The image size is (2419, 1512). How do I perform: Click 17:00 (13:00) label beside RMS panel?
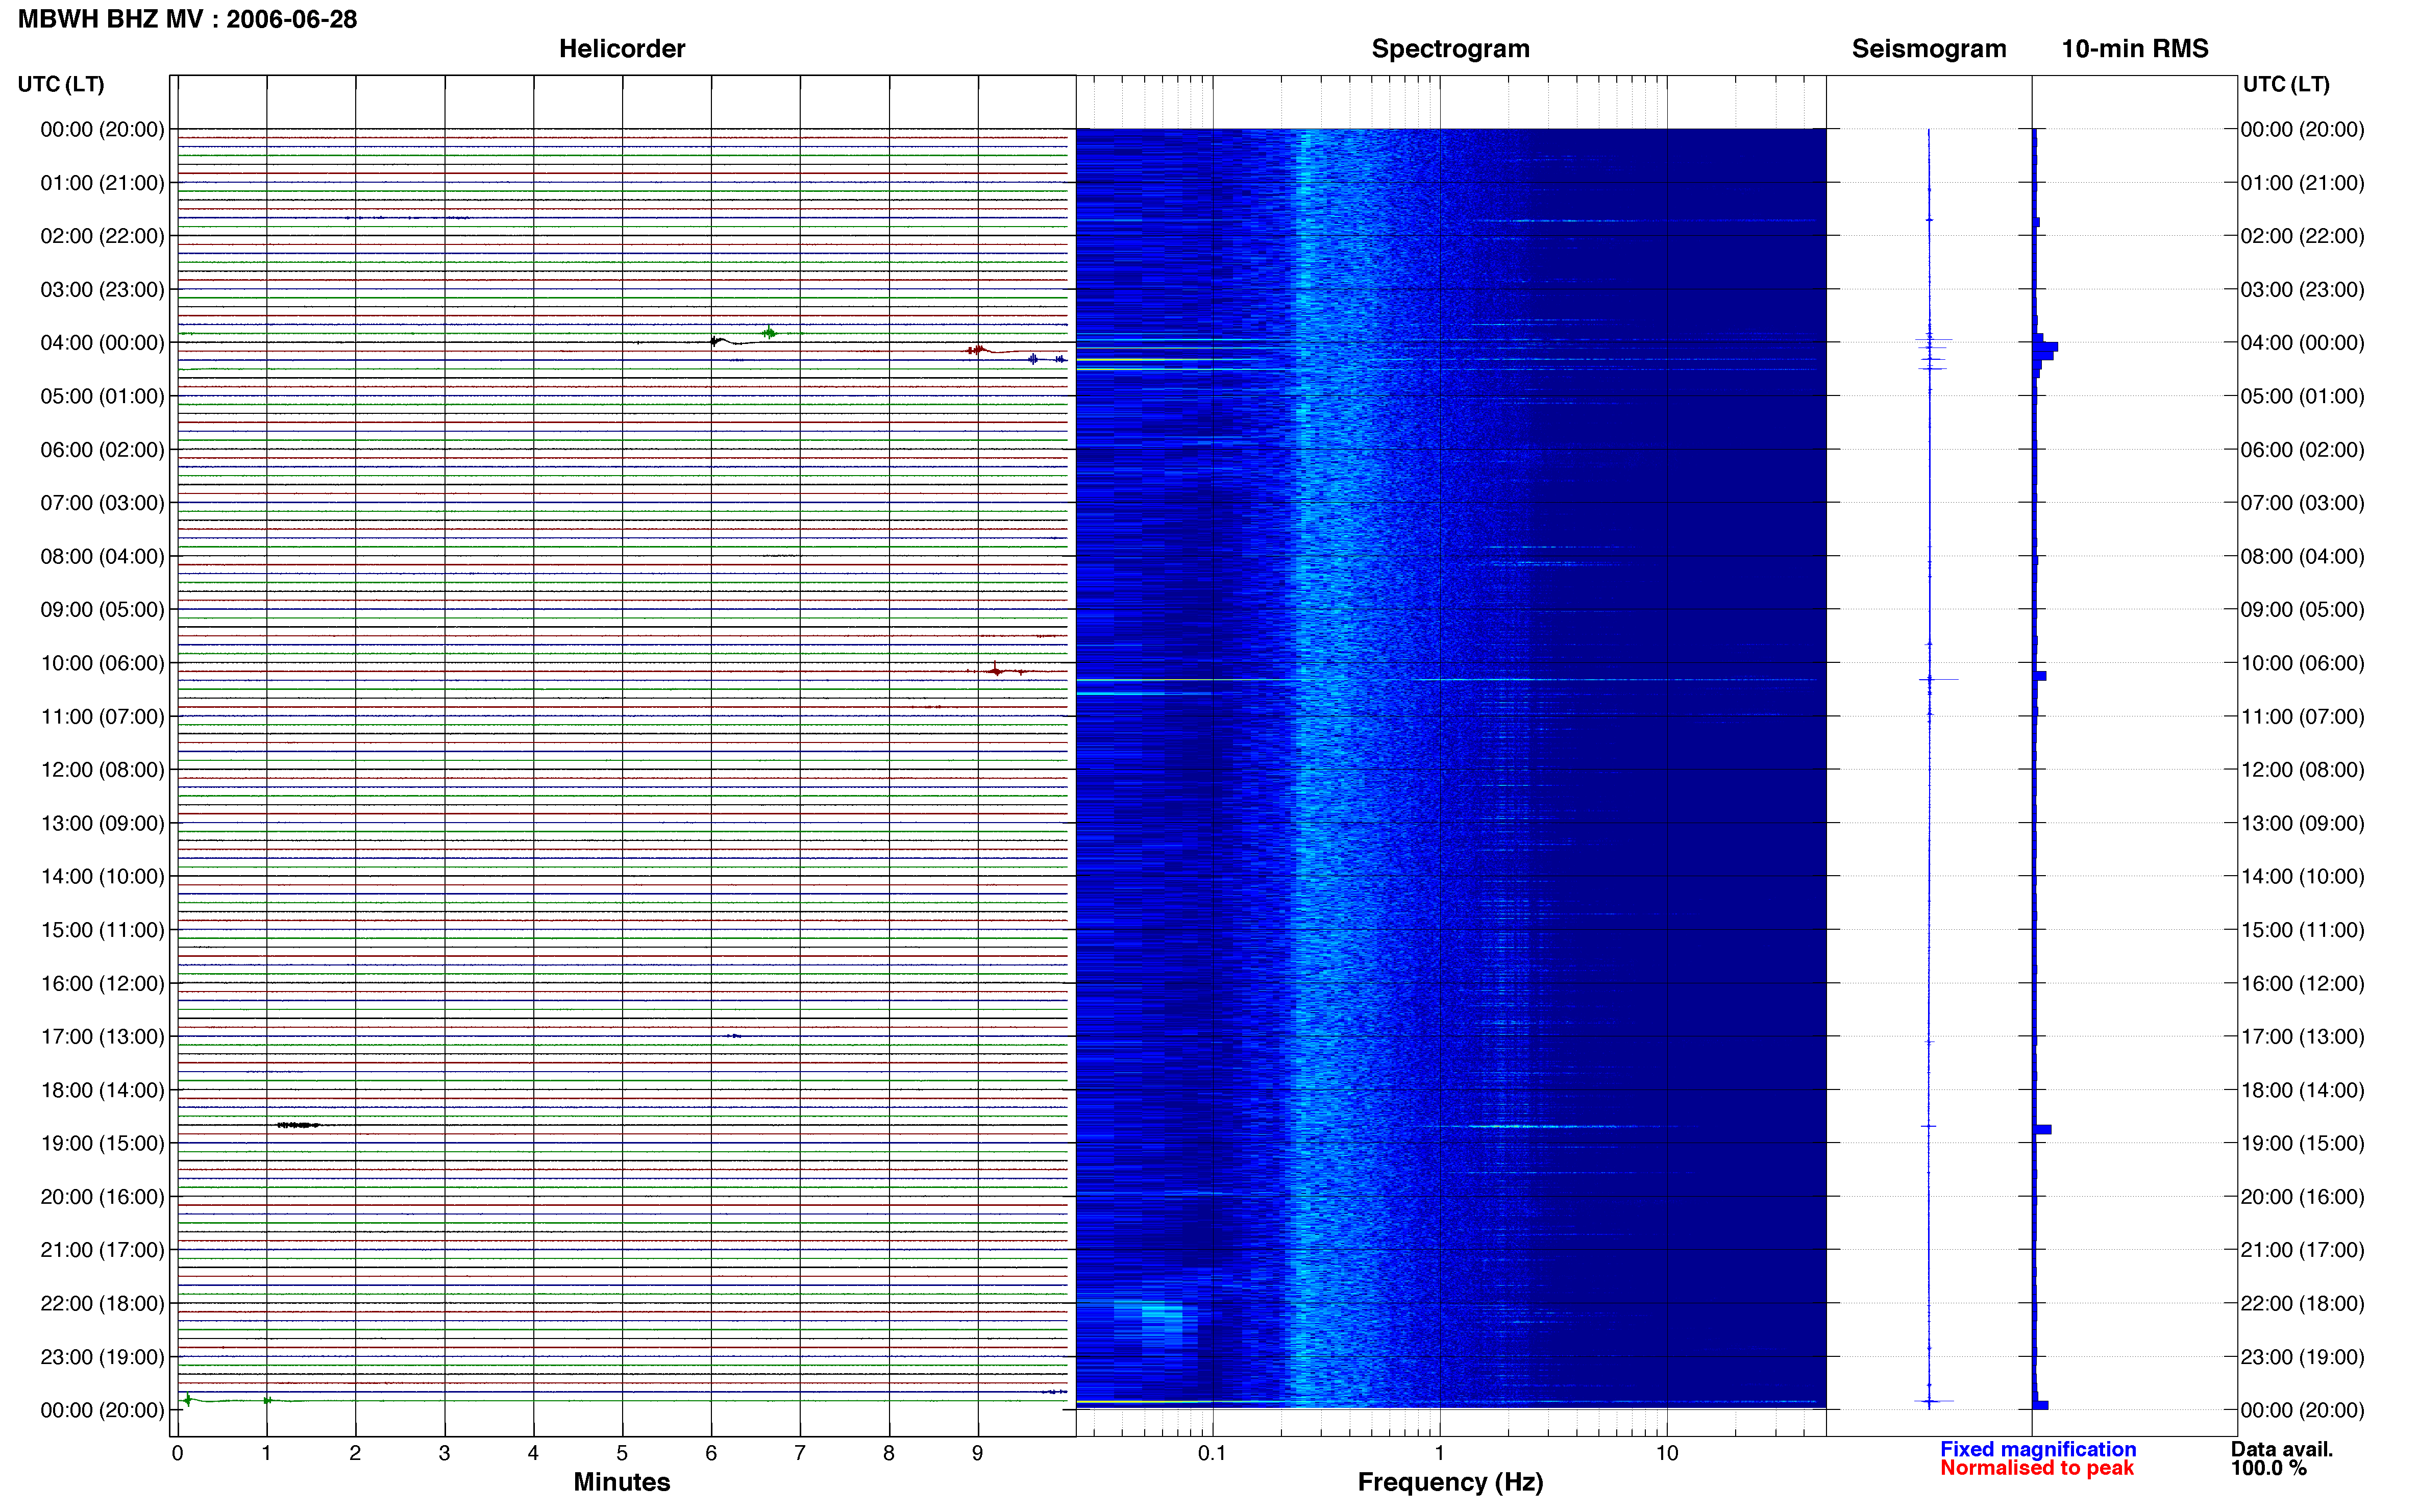click(2302, 1037)
